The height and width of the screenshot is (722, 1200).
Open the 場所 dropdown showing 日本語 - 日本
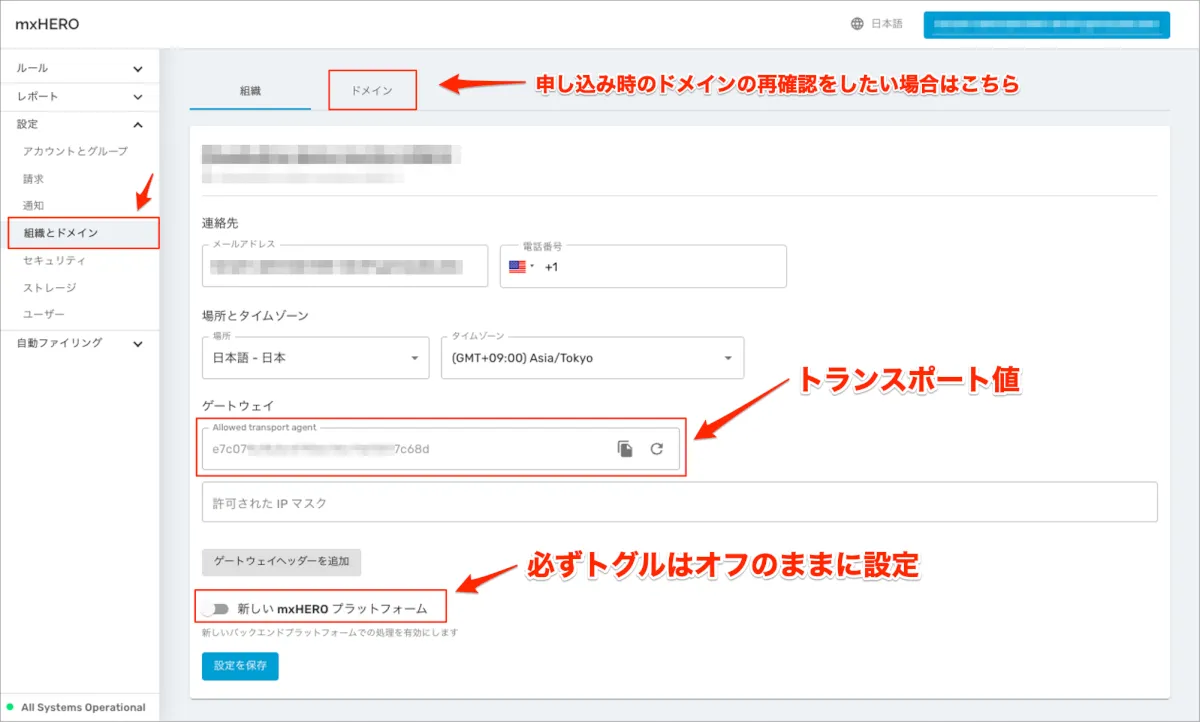tap(315, 358)
